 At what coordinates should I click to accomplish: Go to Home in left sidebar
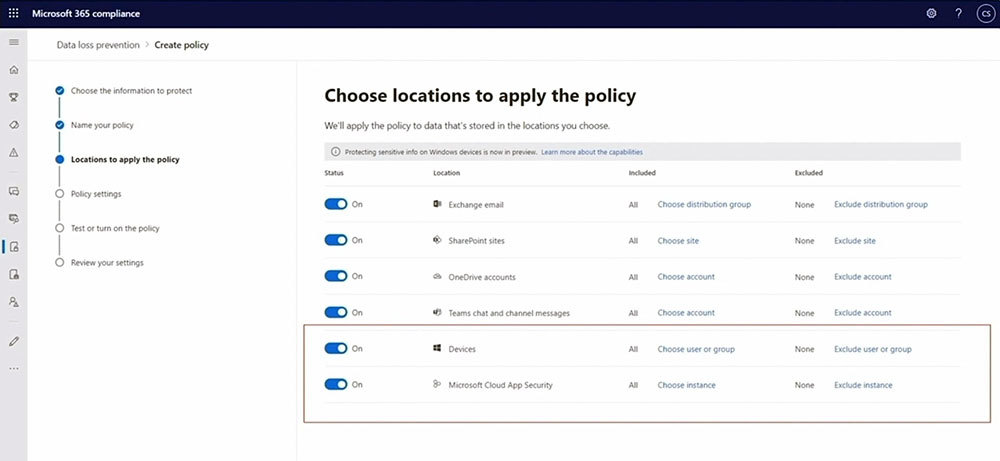(13, 70)
